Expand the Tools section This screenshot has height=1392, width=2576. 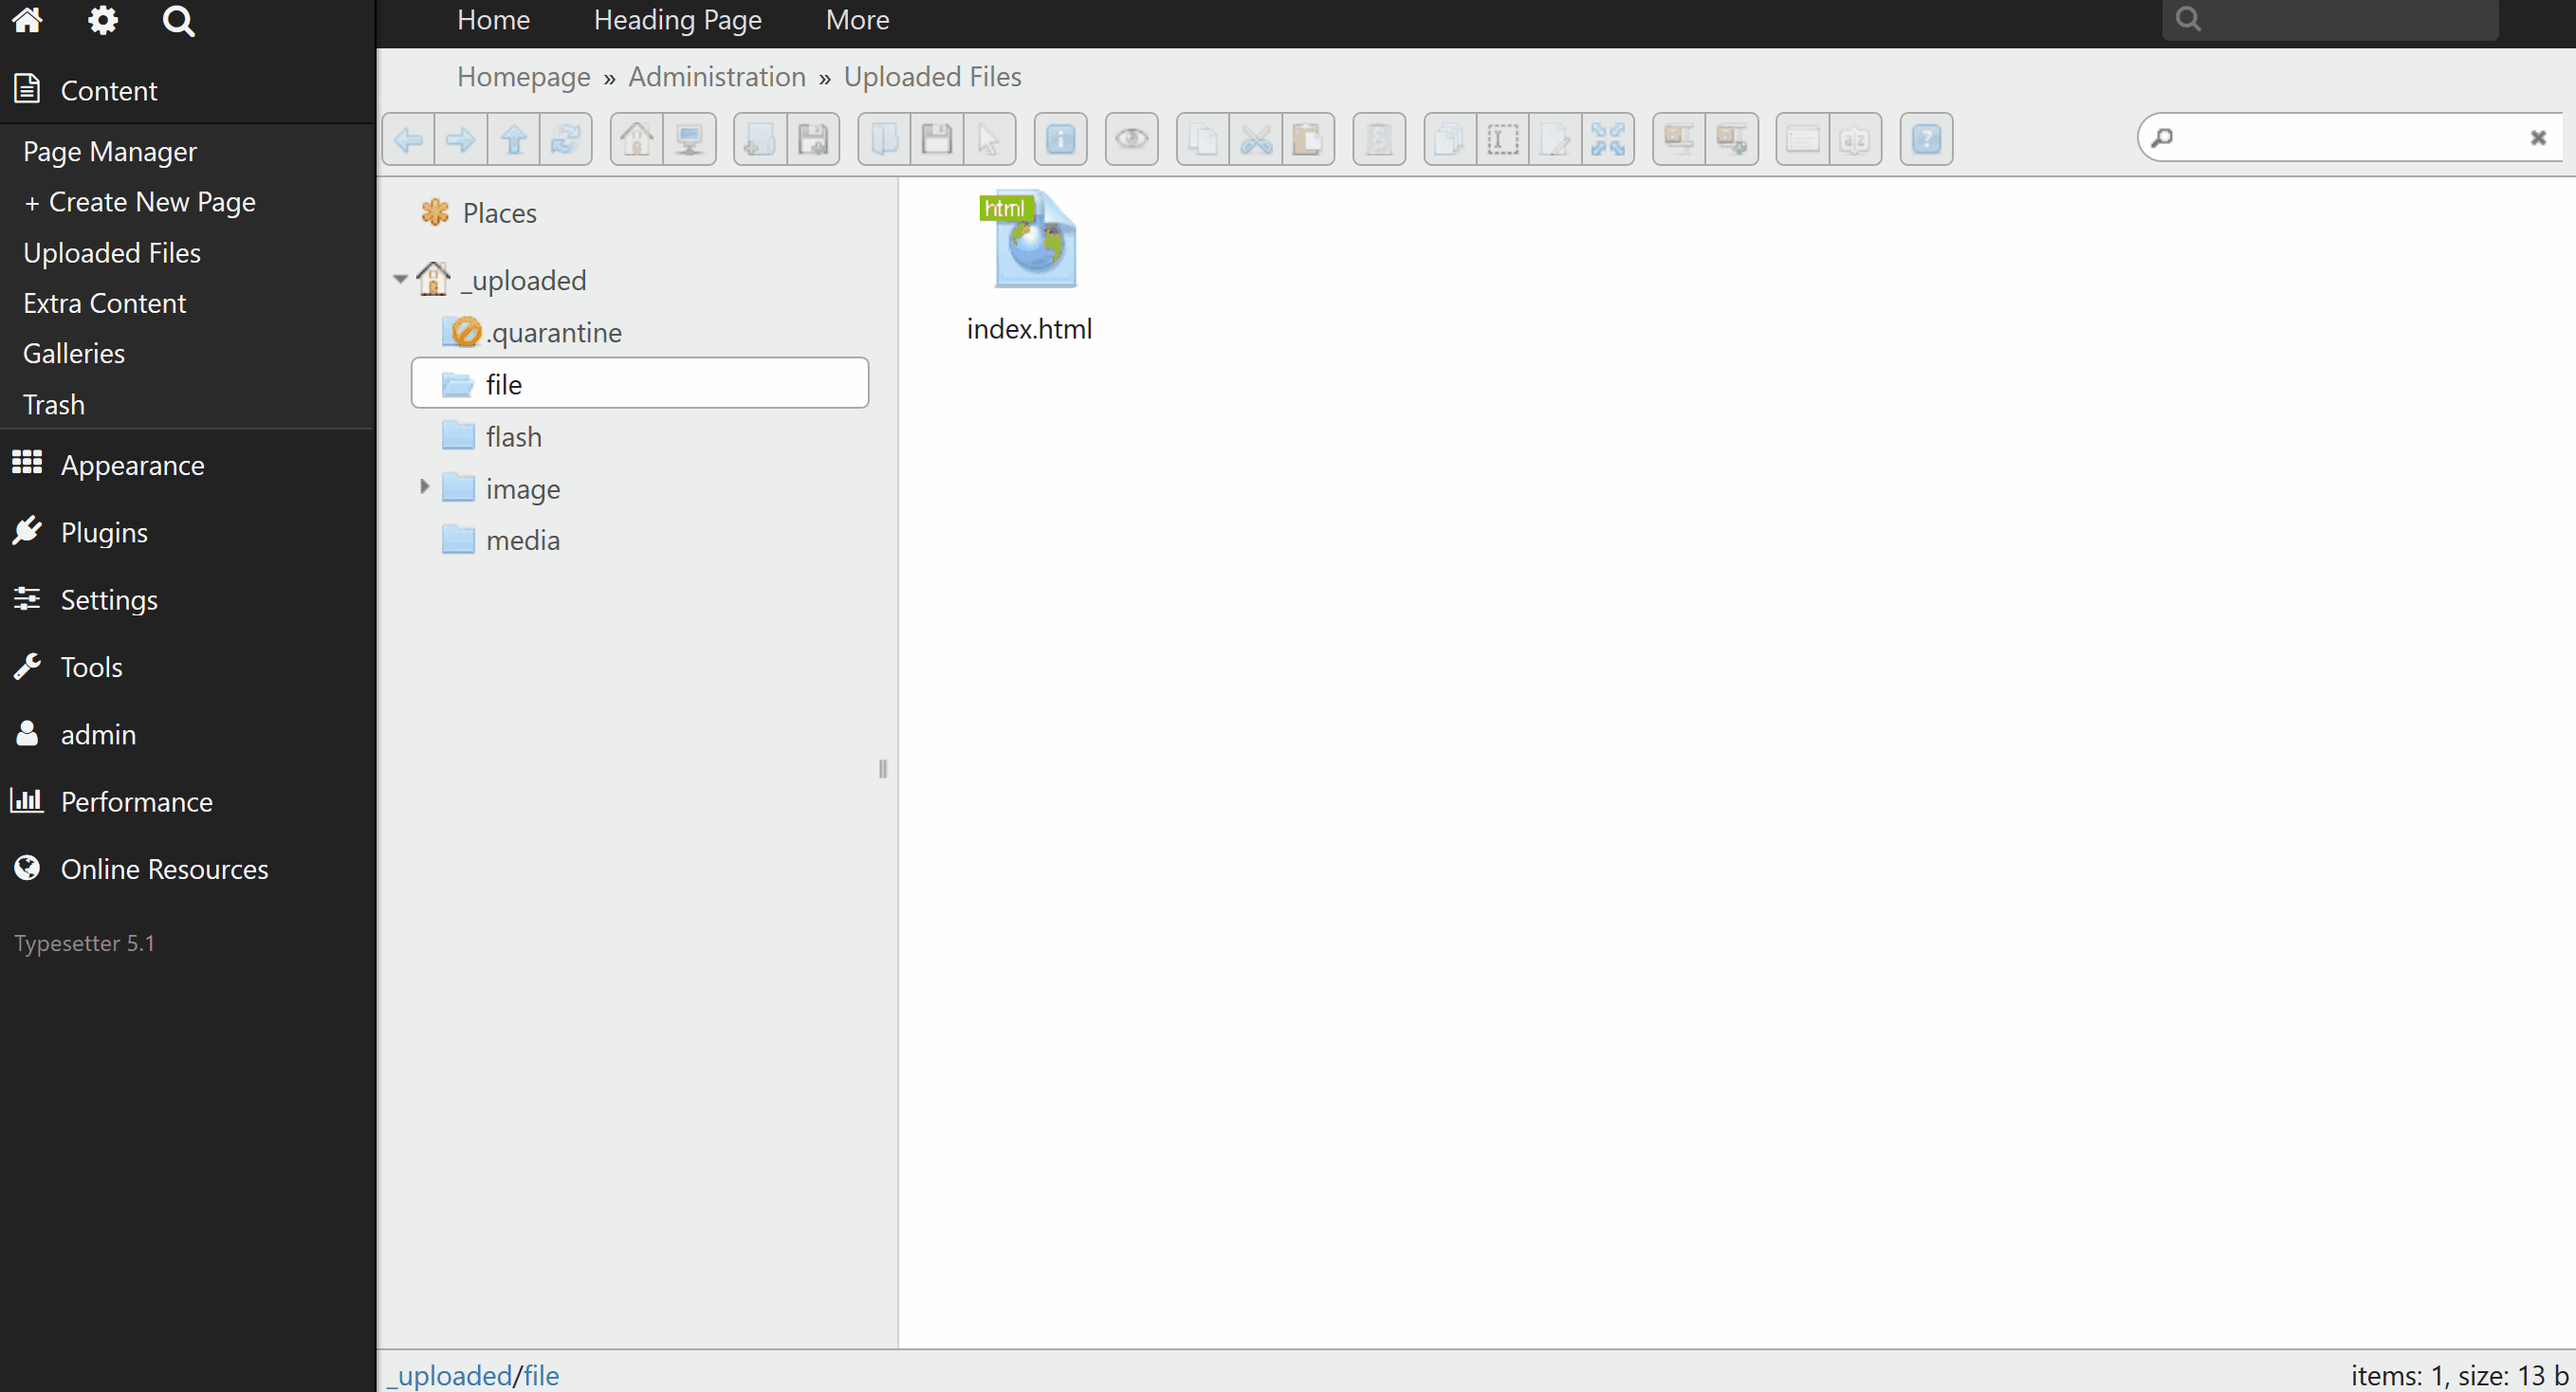click(187, 667)
